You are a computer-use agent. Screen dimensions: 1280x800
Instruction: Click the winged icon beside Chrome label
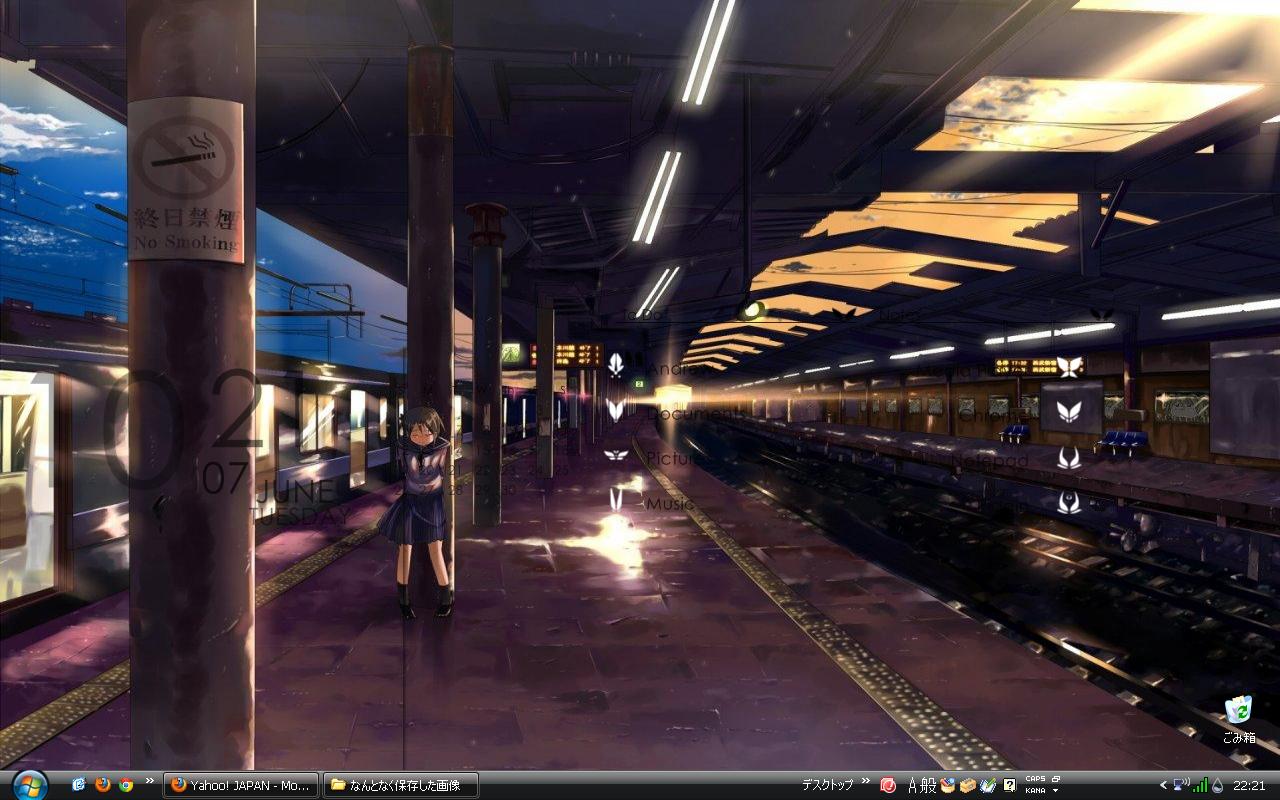(1068, 411)
